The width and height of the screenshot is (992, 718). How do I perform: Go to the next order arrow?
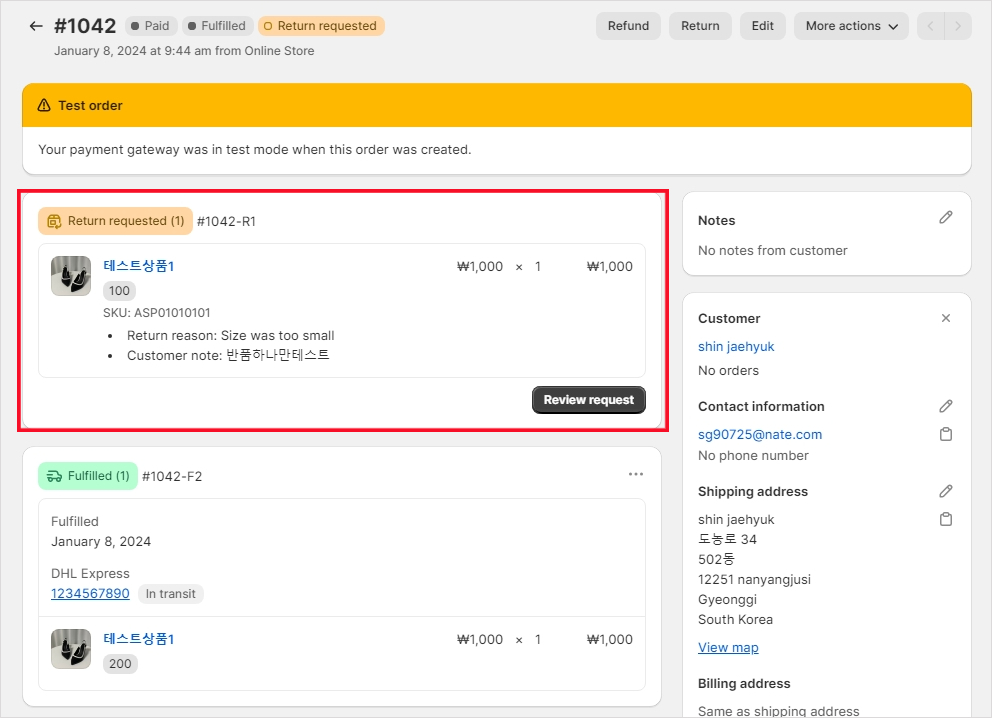coord(958,26)
